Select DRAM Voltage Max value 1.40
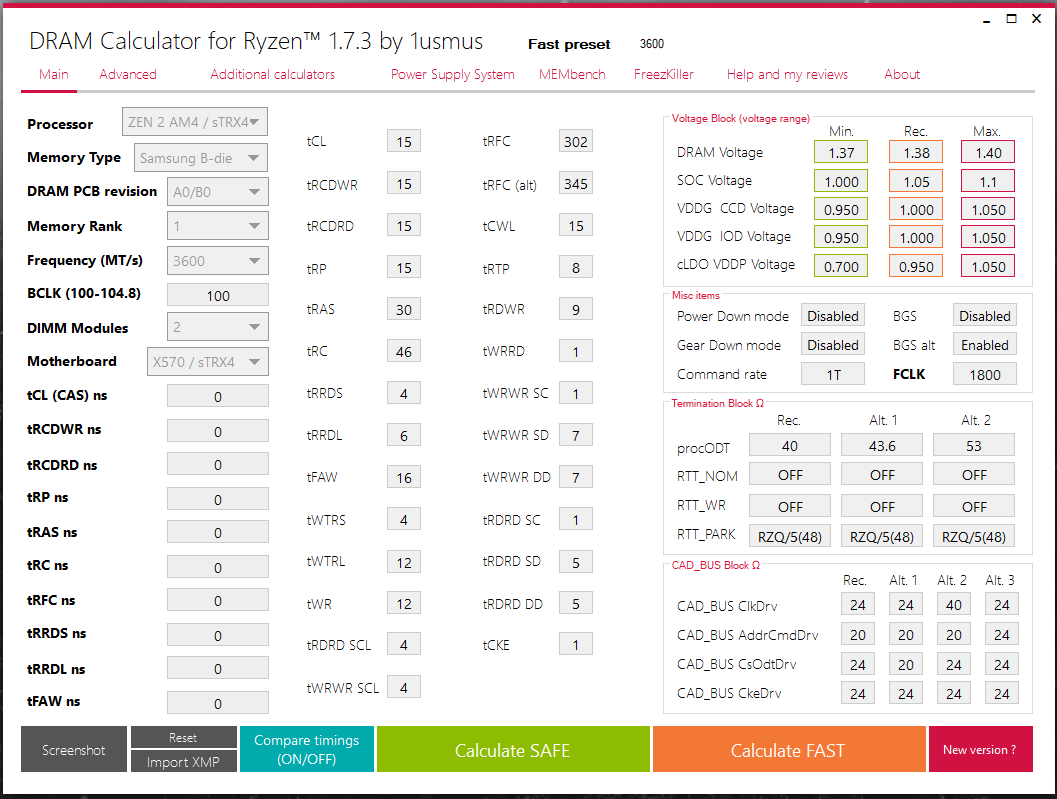Image resolution: width=1057 pixels, height=799 pixels. (x=988, y=152)
